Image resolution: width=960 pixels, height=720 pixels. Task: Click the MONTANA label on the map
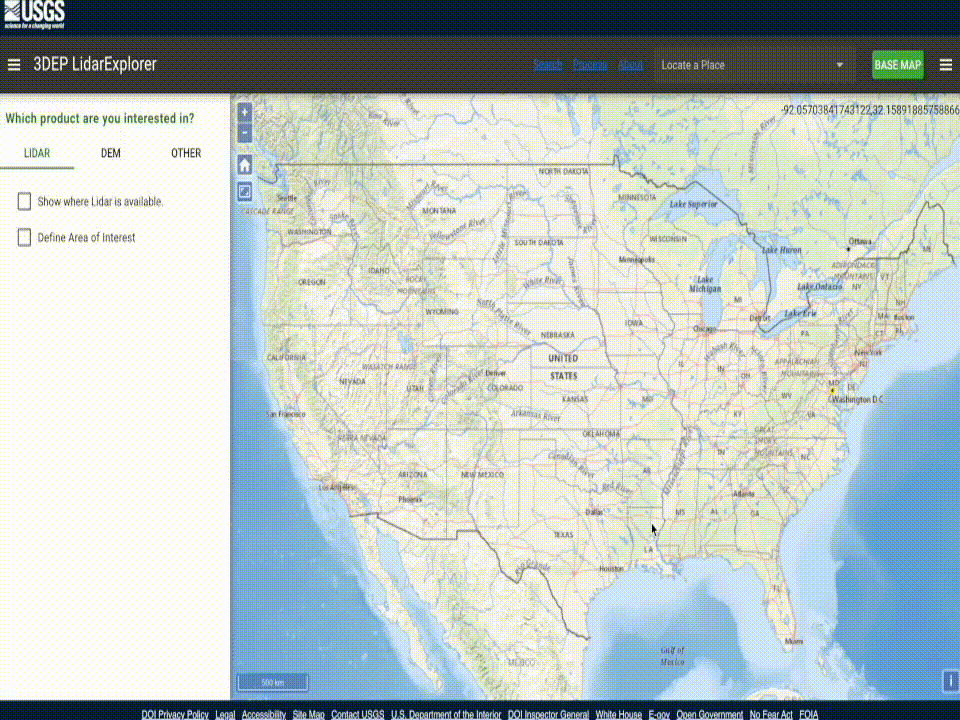point(439,211)
